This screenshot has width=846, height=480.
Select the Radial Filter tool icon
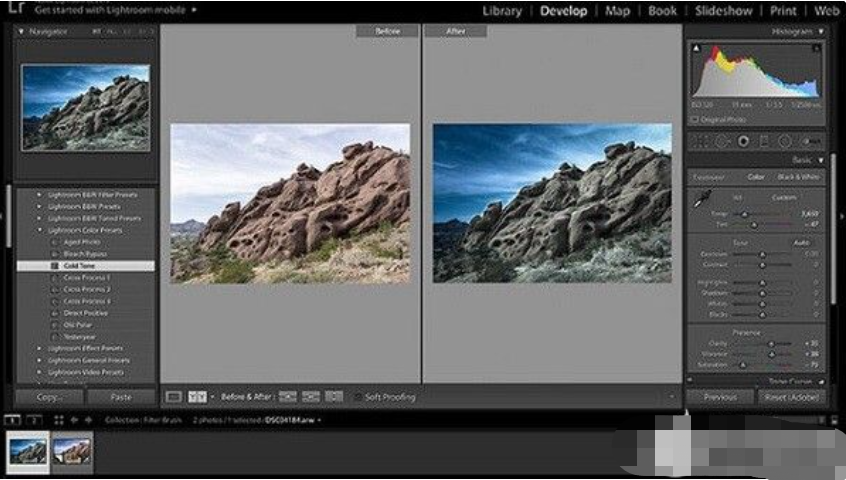tap(784, 141)
